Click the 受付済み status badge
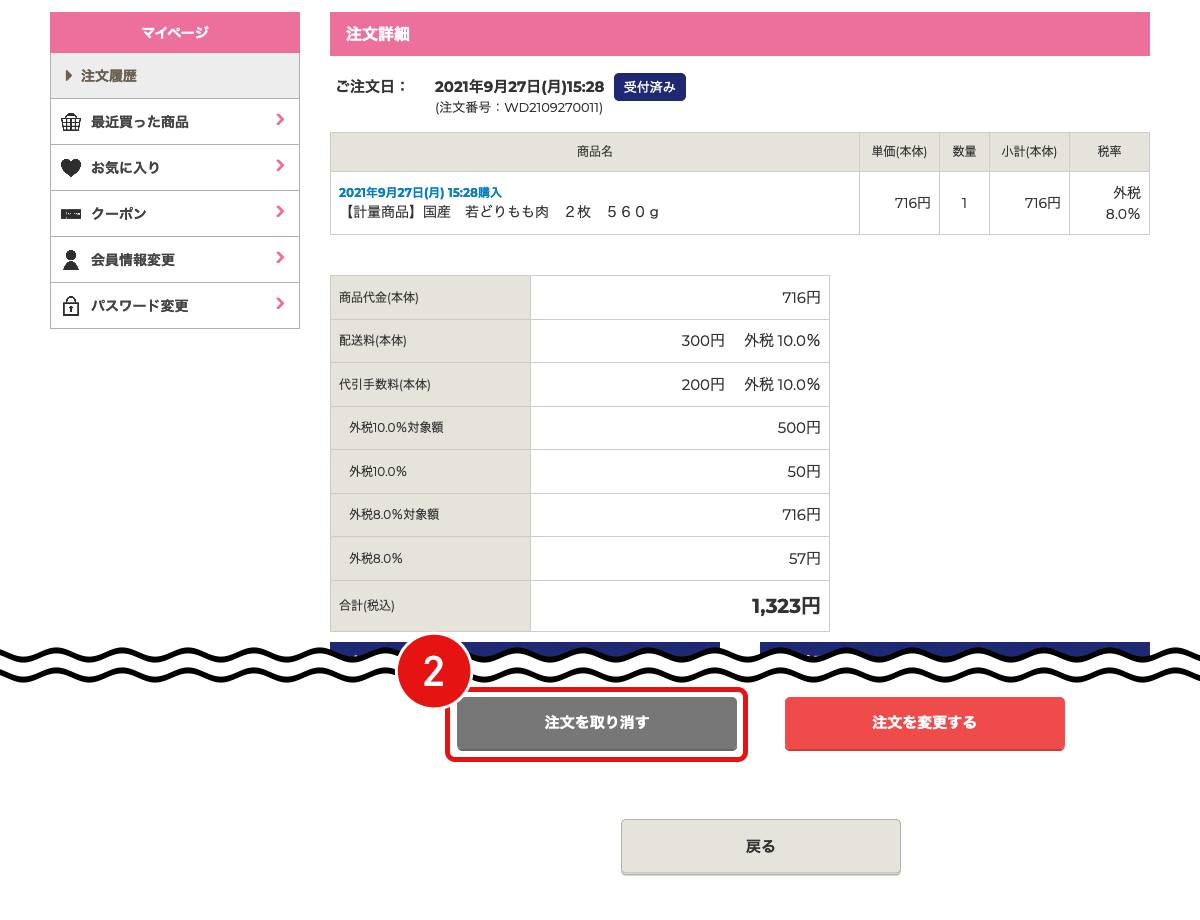The height and width of the screenshot is (920, 1200). tap(649, 87)
